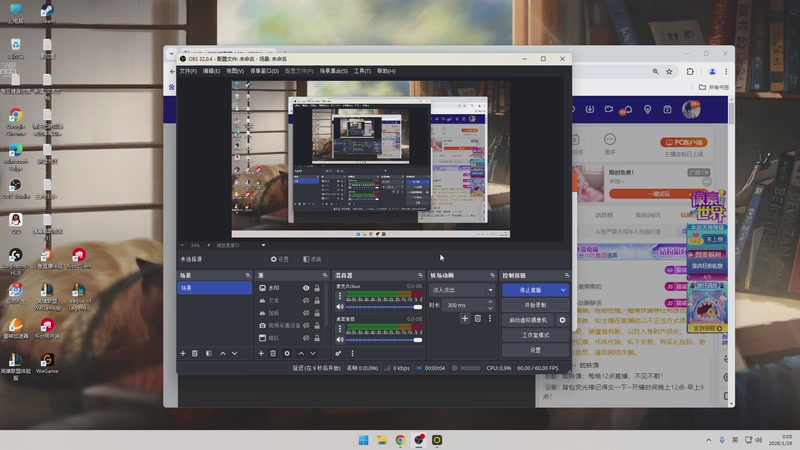The height and width of the screenshot is (450, 800).
Task: Open Chrome profile avatar icon
Action: 712,71
